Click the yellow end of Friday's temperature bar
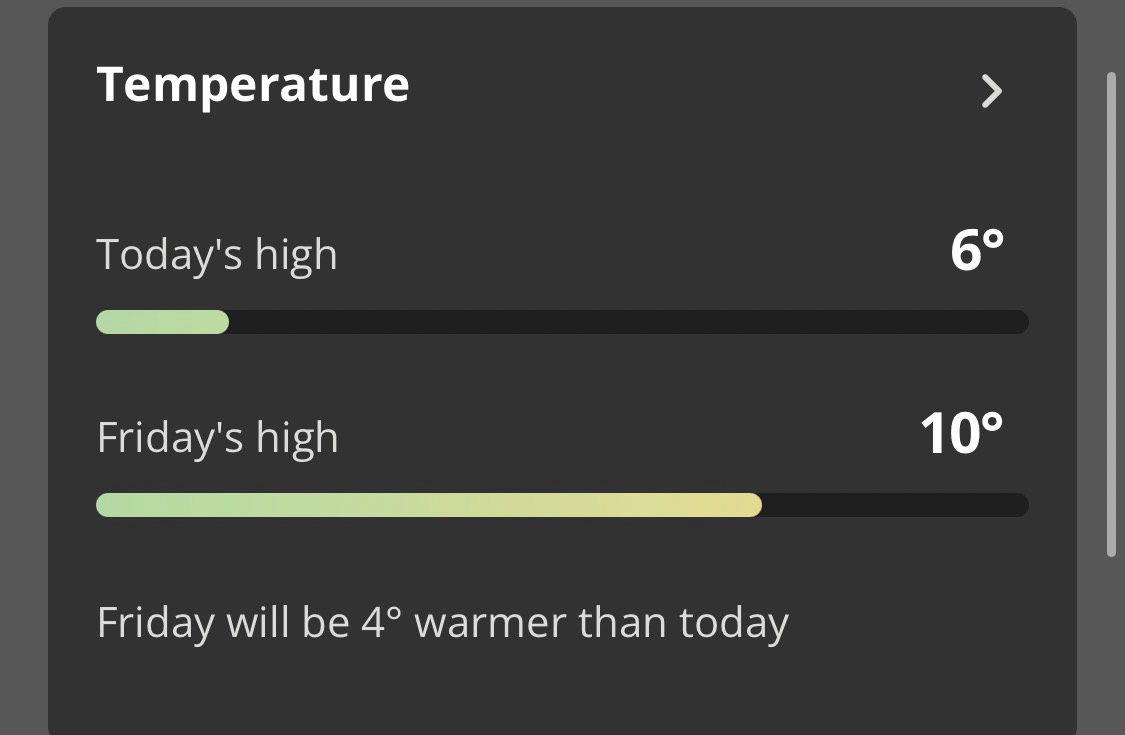The height and width of the screenshot is (735, 1125). point(735,505)
